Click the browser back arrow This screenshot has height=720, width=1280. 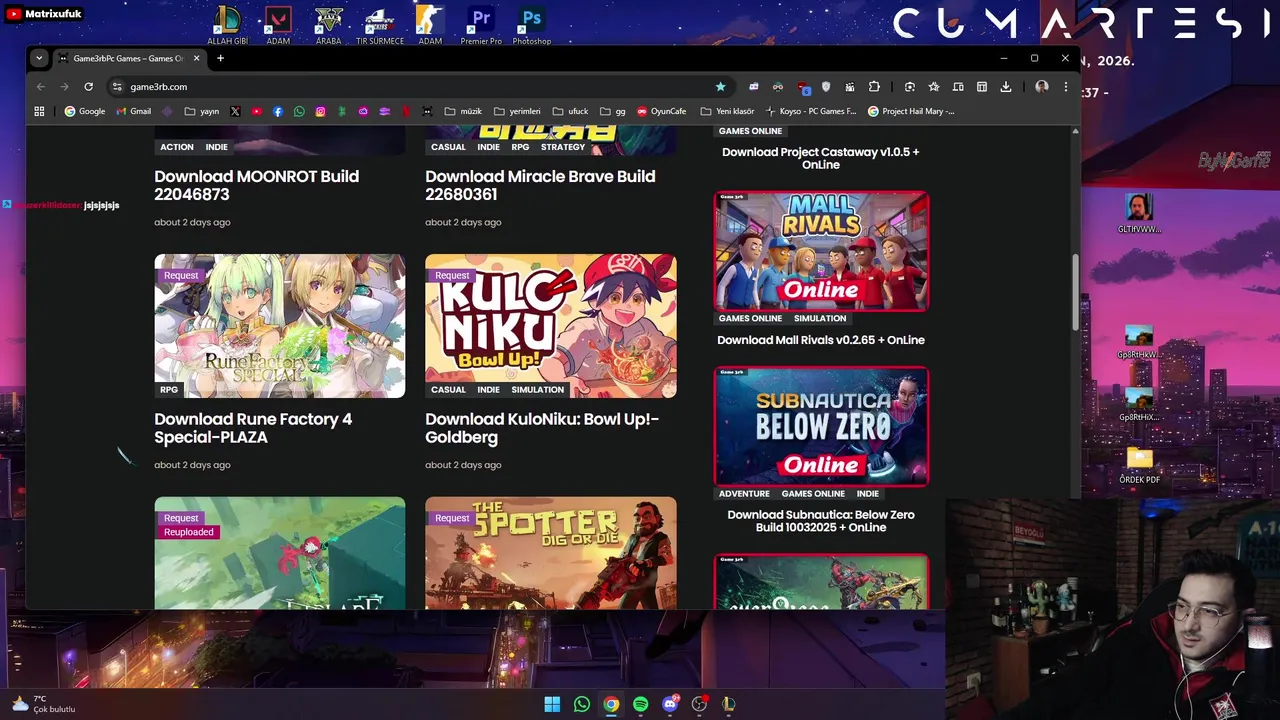[41, 87]
